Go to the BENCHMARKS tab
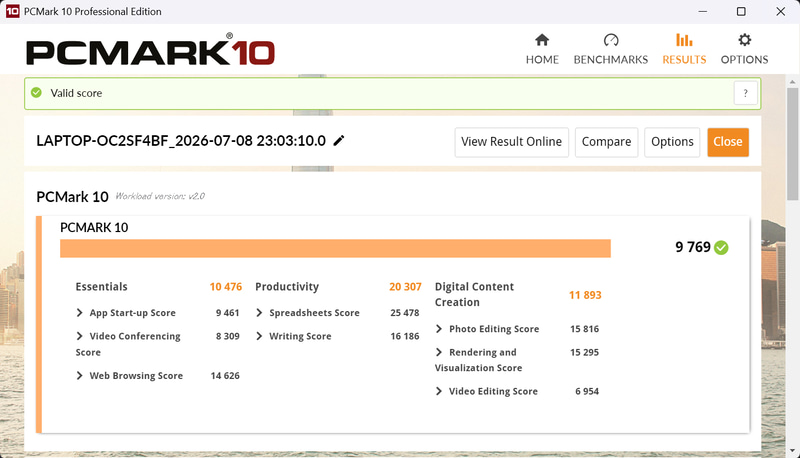Viewport: 800px width, 458px height. (611, 49)
